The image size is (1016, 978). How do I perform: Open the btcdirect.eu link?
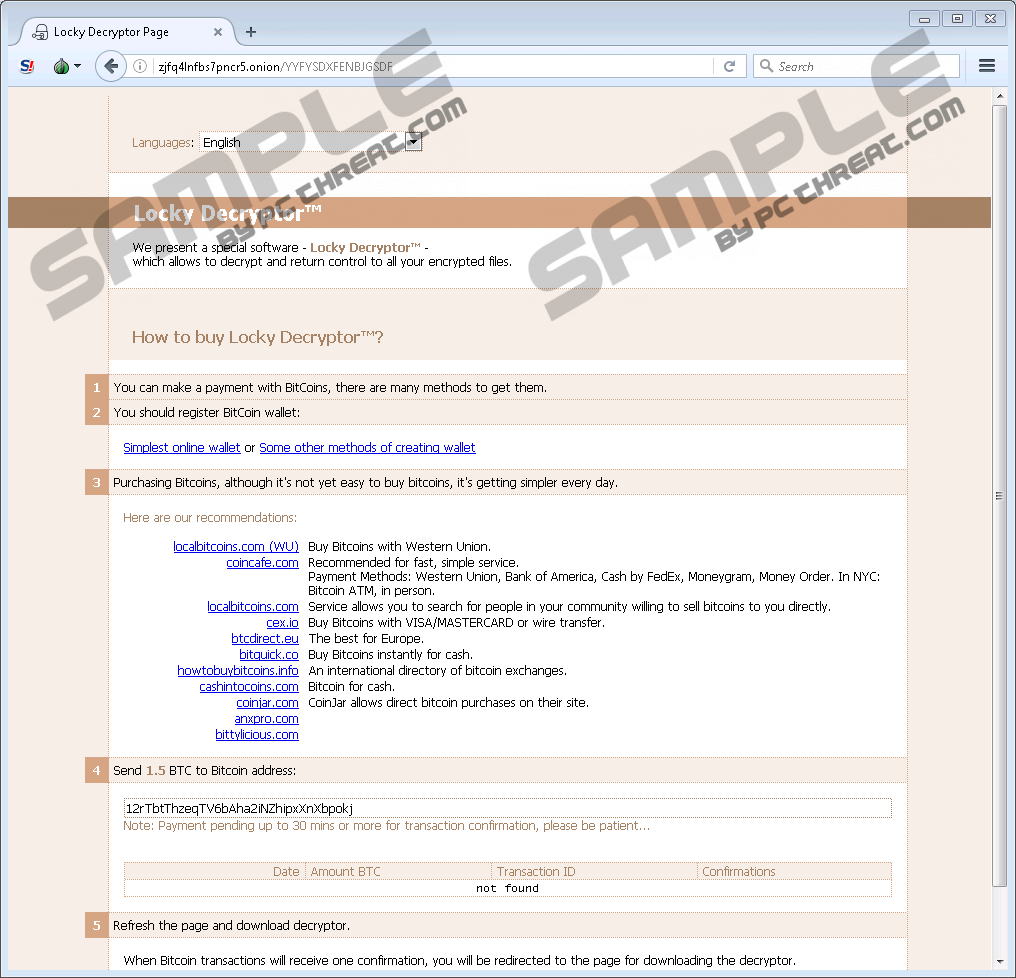pos(265,639)
